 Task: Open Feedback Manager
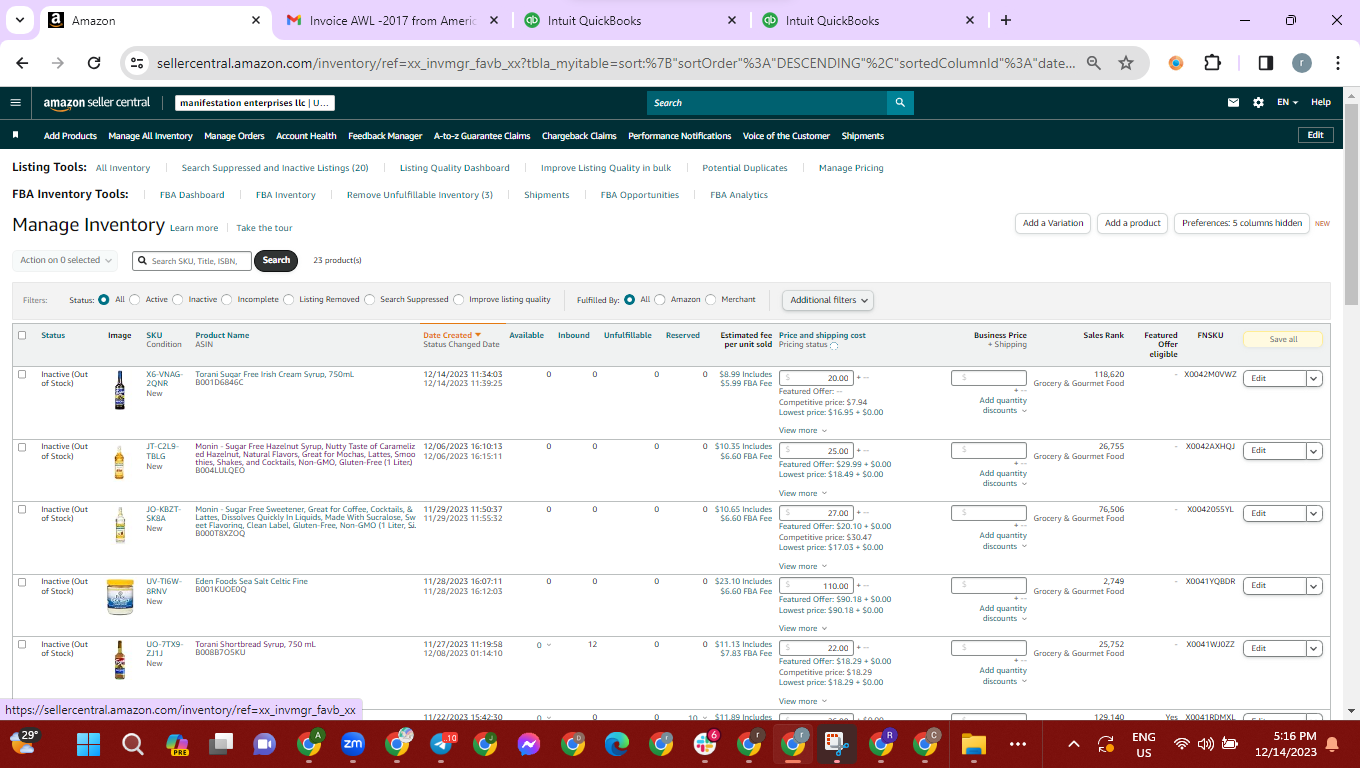coord(385,136)
